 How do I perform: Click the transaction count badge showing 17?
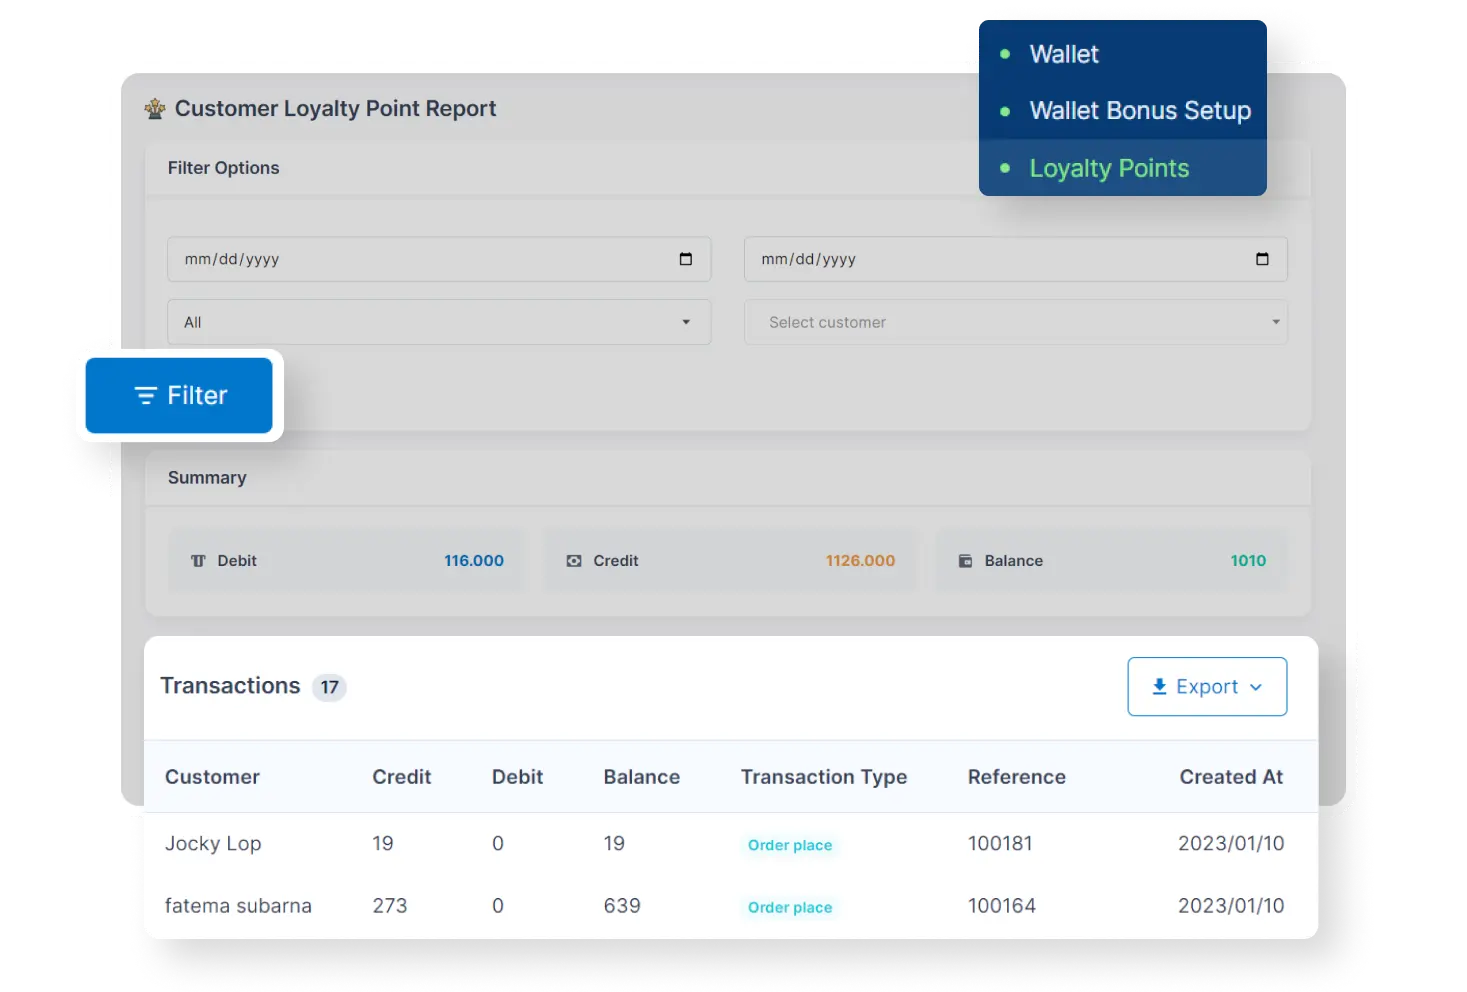point(330,687)
